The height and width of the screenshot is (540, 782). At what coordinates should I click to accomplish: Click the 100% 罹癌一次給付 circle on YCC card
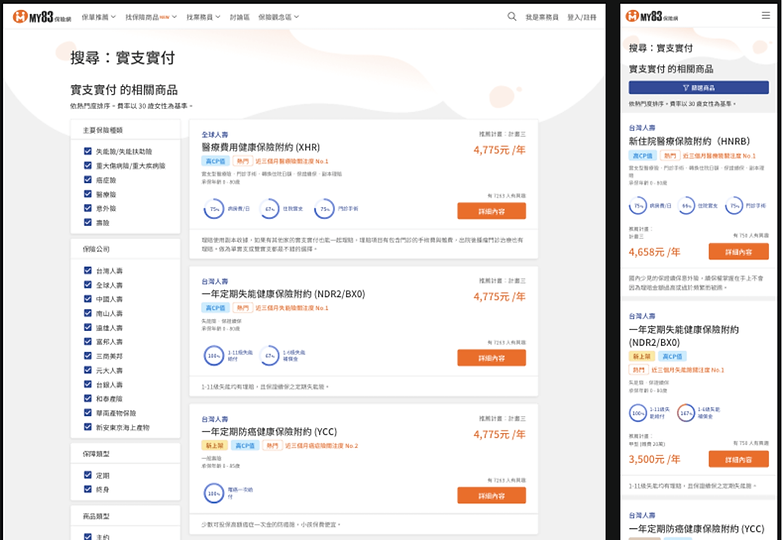pyautogui.click(x=213, y=493)
